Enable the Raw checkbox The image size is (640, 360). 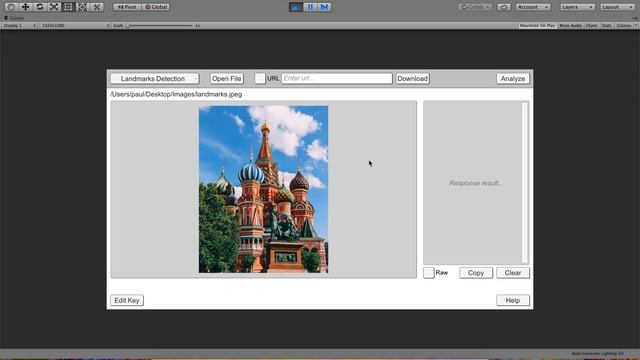[x=429, y=273]
